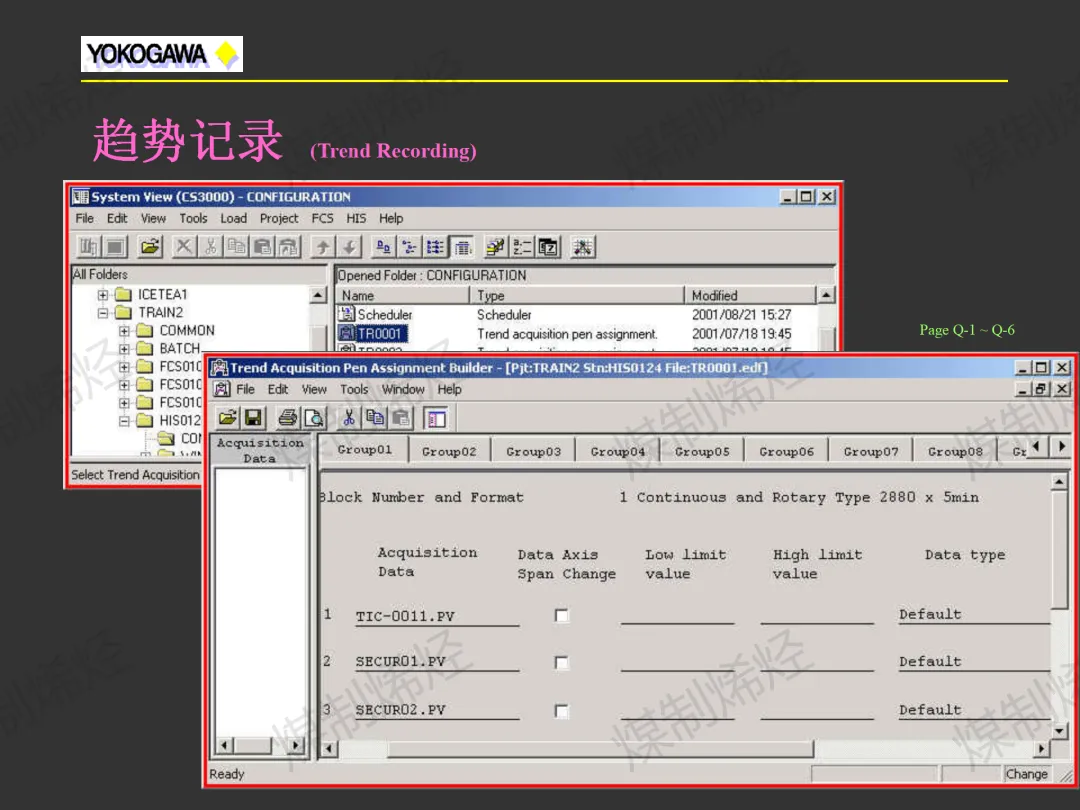The height and width of the screenshot is (810, 1080).
Task: Open File menu in System View
Action: pos(85,218)
